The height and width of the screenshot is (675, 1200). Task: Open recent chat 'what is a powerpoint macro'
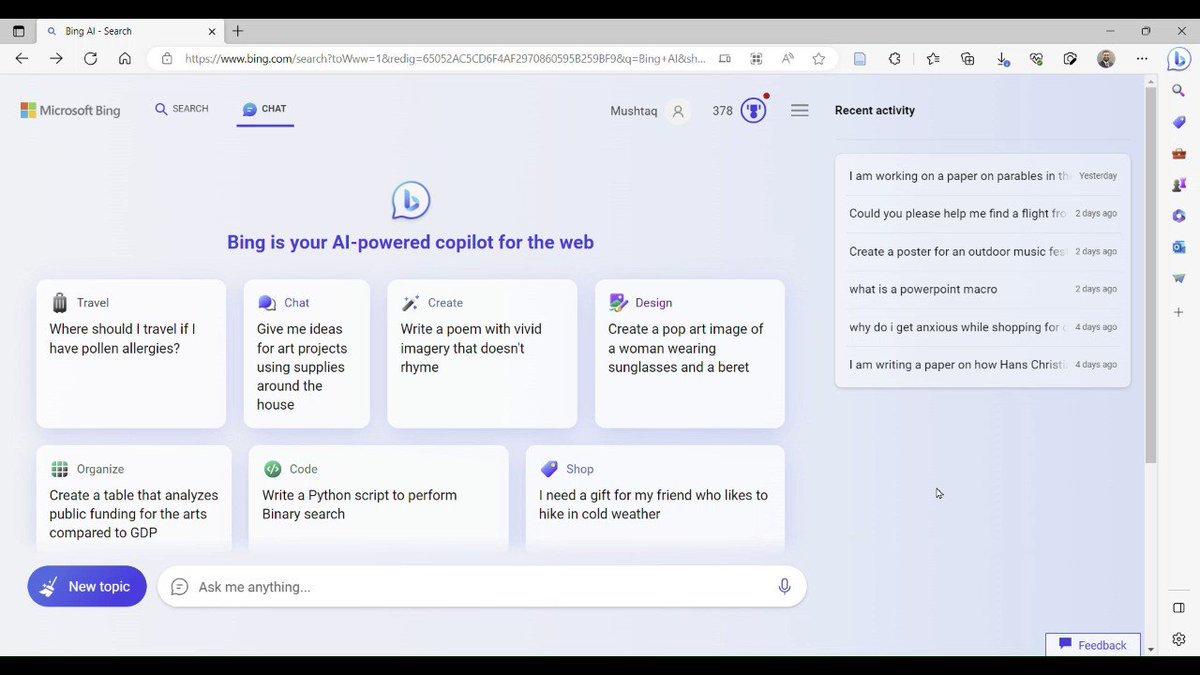(983, 289)
